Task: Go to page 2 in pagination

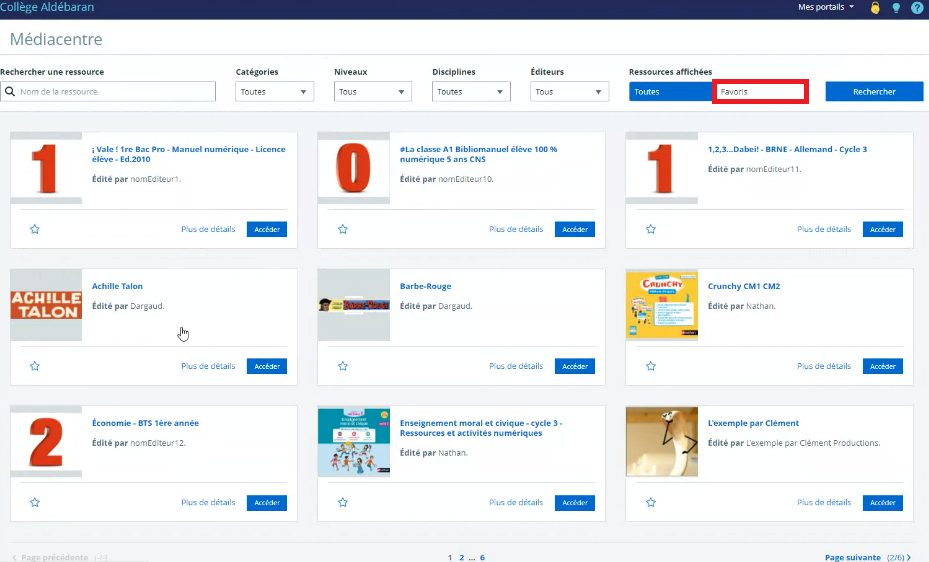Action: (x=462, y=557)
